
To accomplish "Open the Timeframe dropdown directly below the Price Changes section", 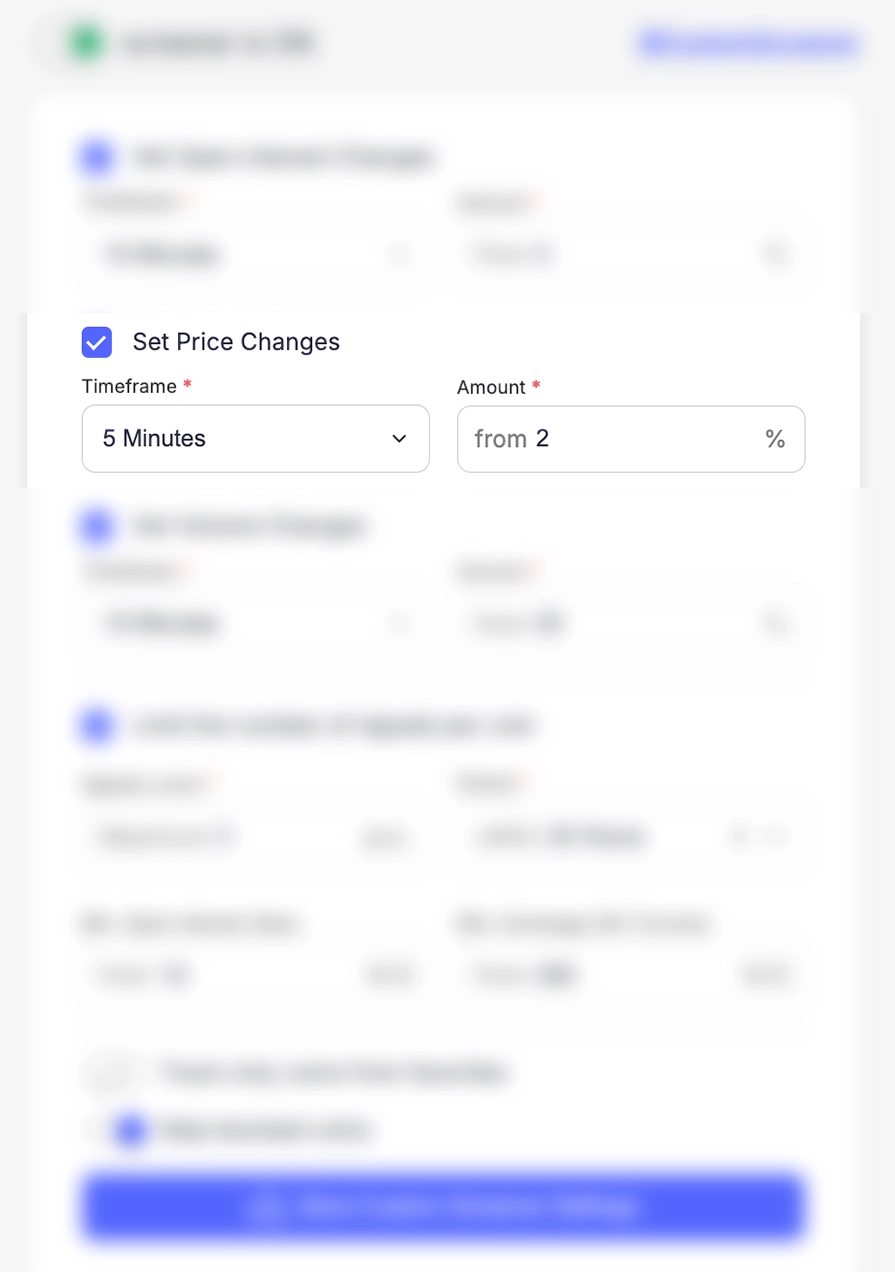I will tap(255, 623).
